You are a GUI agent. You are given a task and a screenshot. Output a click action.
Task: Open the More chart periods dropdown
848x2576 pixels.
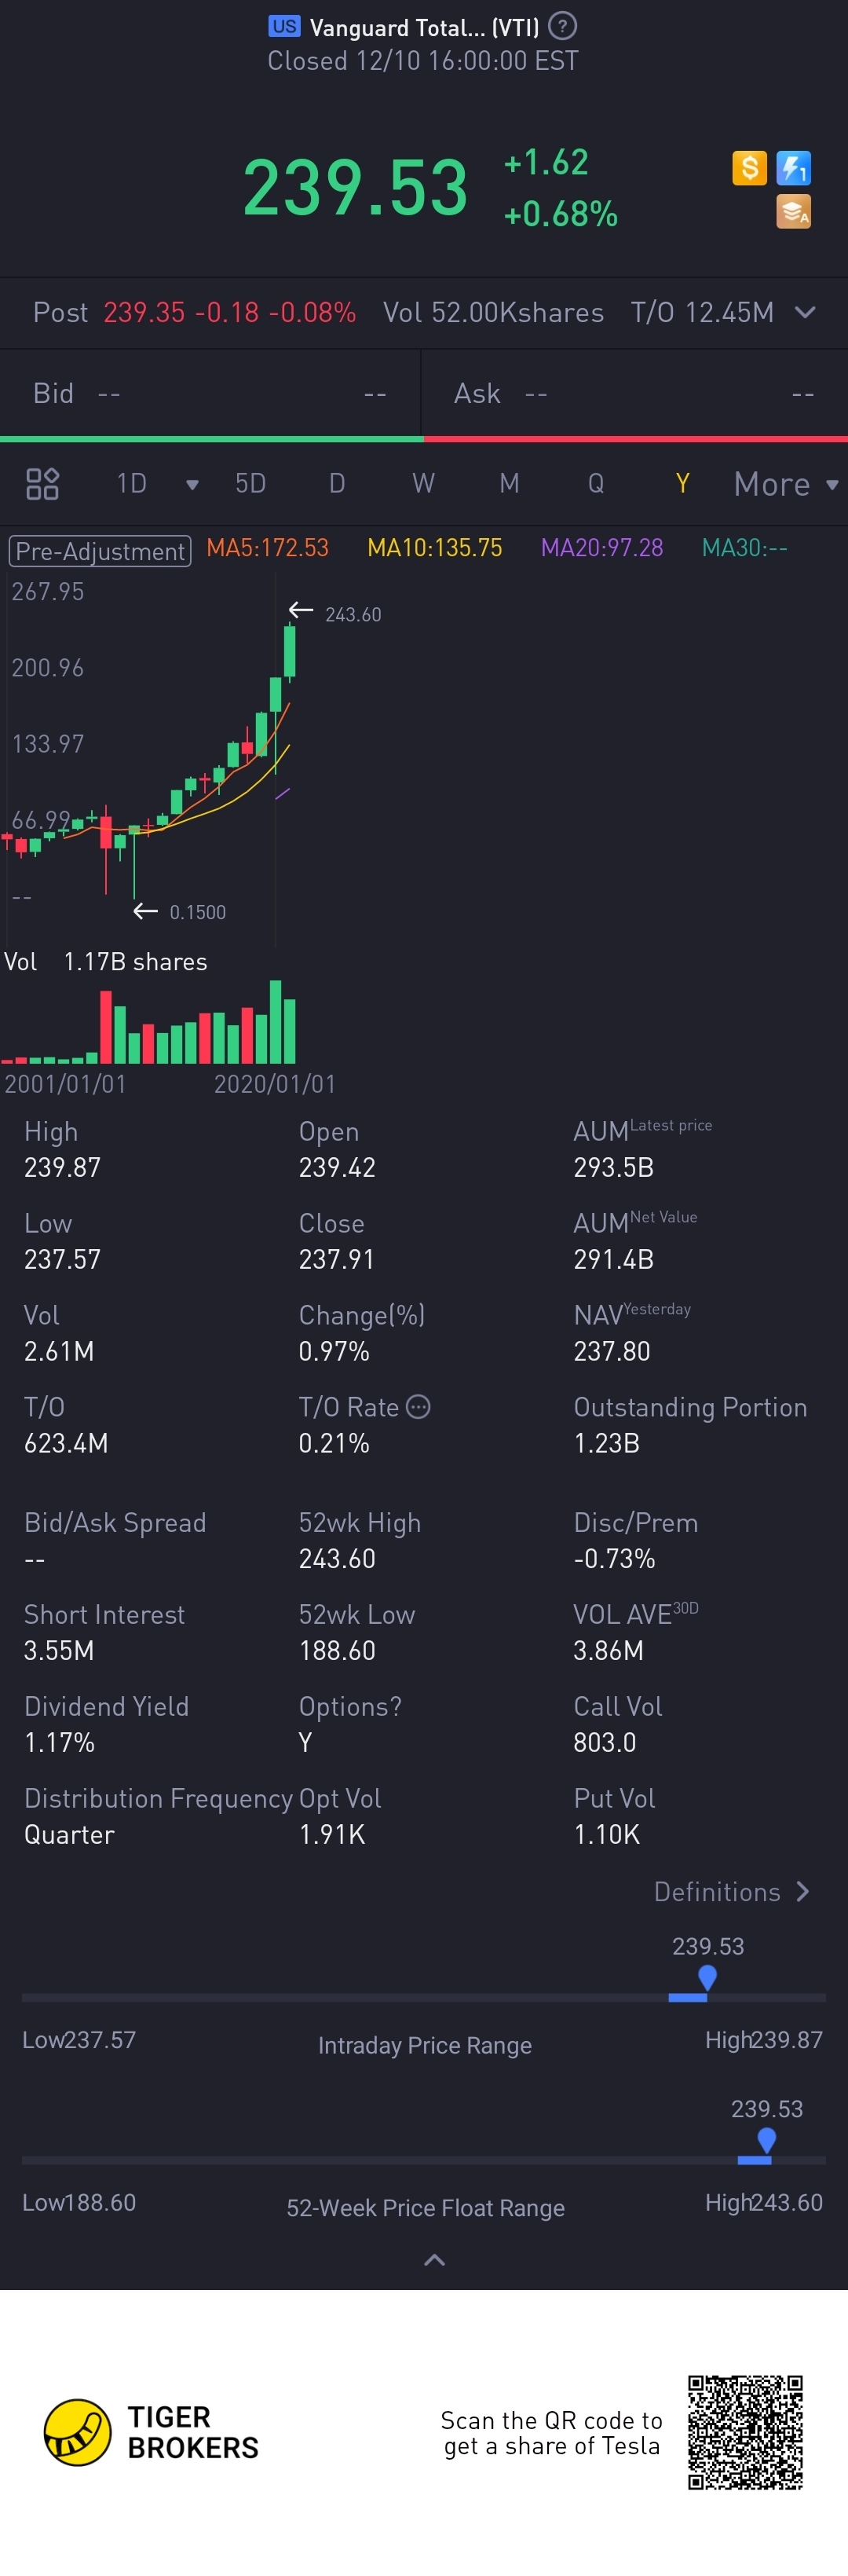coord(786,484)
